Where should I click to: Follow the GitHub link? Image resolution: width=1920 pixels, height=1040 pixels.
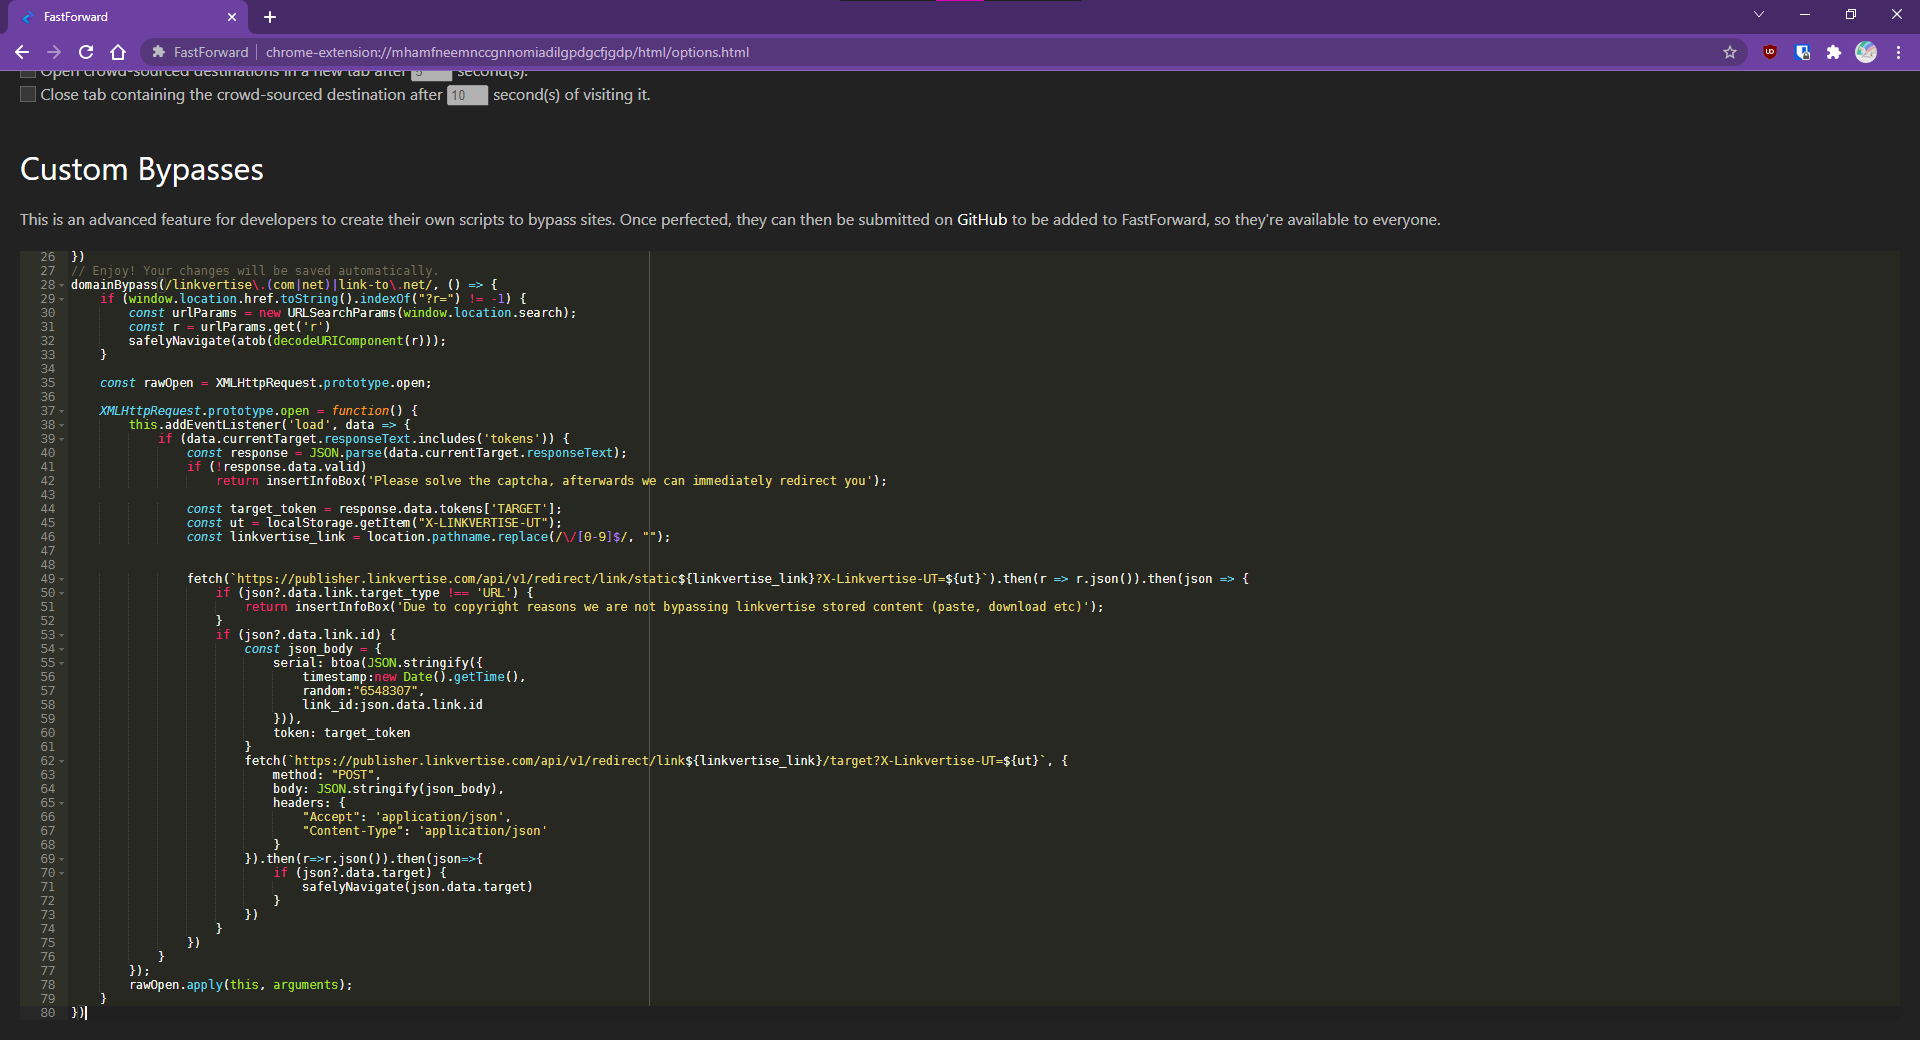coord(982,219)
